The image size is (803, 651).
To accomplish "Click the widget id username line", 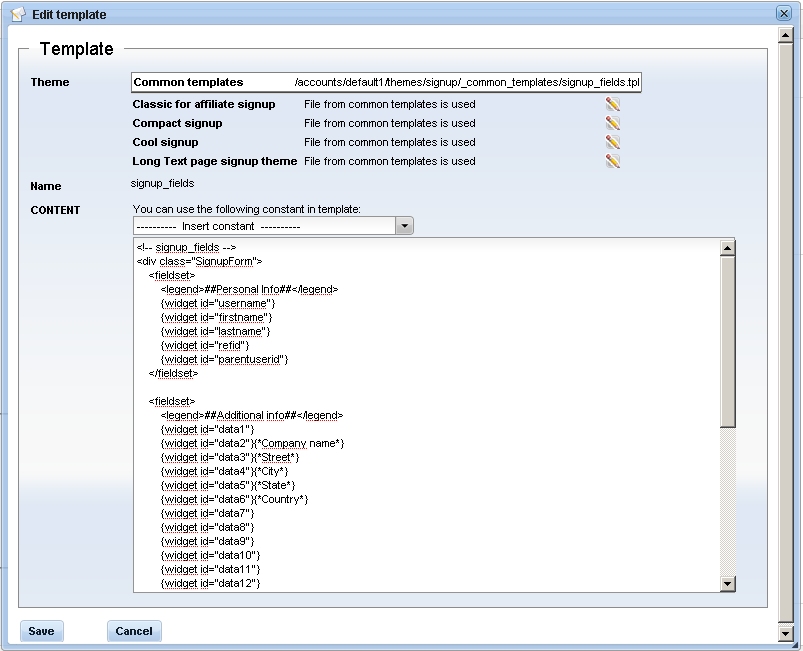I will coord(218,303).
